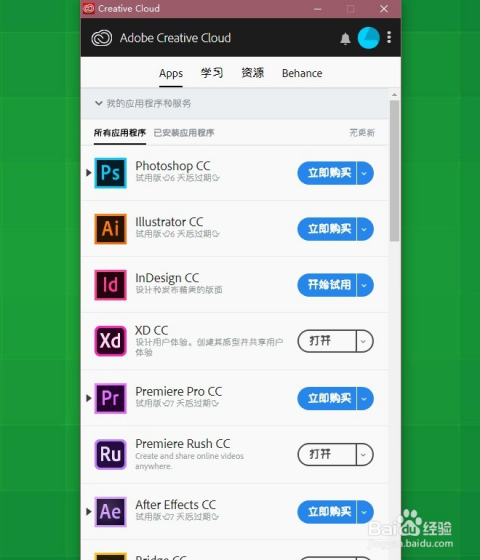Click the After Effects CC icon
Screen dimensions: 480x560
point(110,512)
